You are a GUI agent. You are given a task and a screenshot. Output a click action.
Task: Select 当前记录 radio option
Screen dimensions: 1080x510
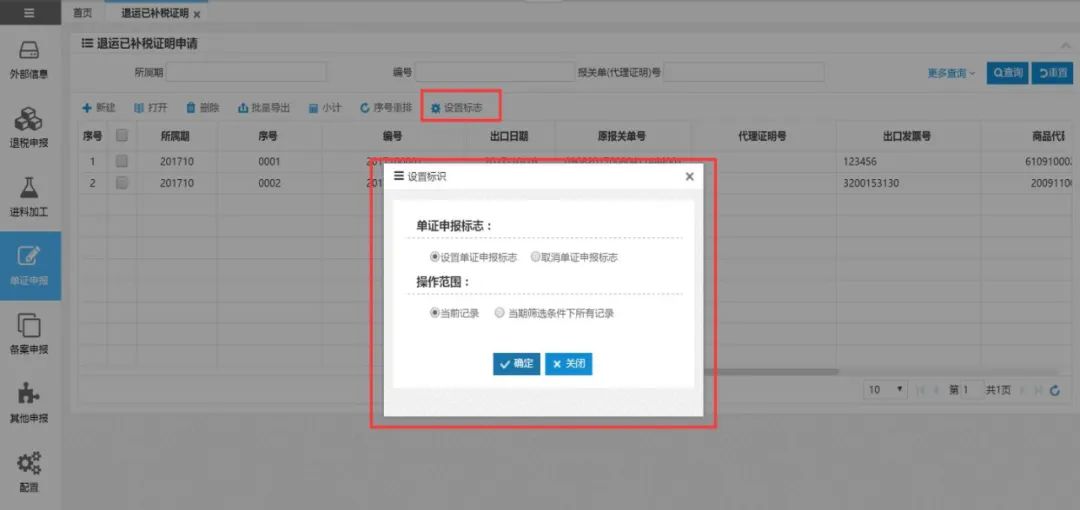coord(435,313)
